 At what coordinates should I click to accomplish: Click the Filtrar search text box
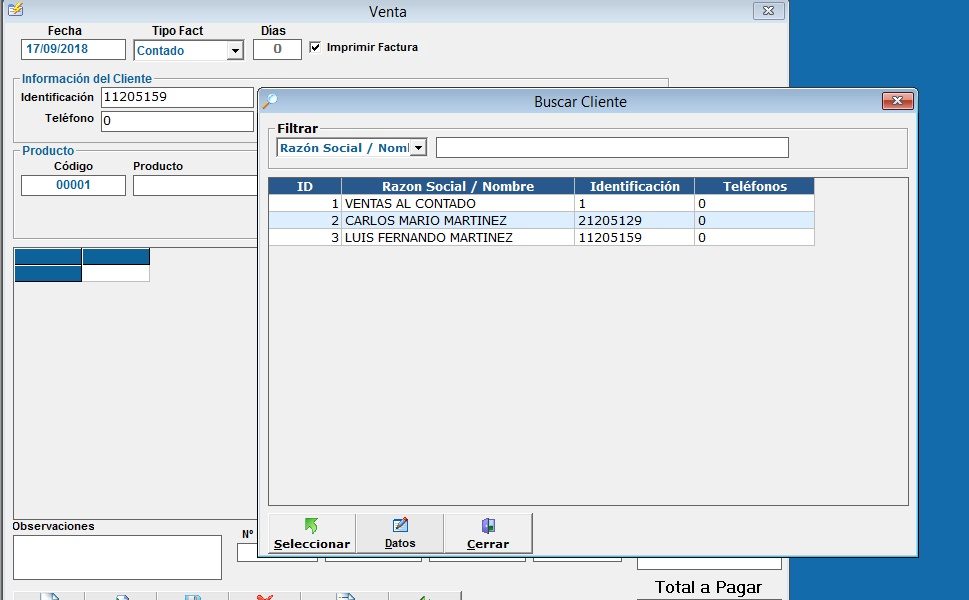tap(612, 148)
